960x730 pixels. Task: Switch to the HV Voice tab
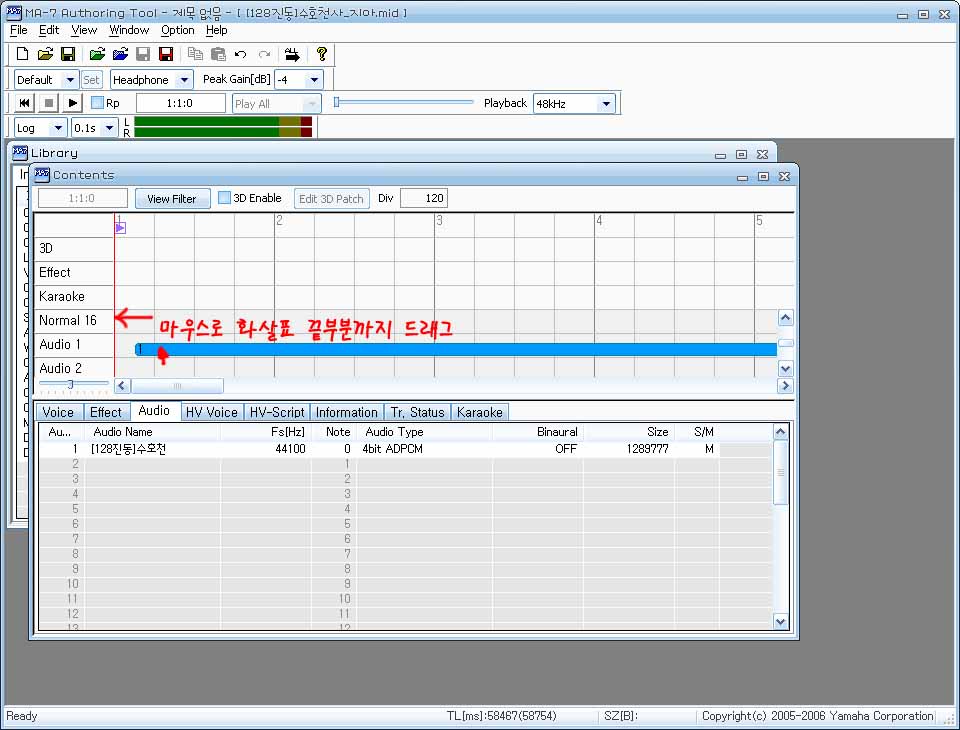click(x=212, y=412)
